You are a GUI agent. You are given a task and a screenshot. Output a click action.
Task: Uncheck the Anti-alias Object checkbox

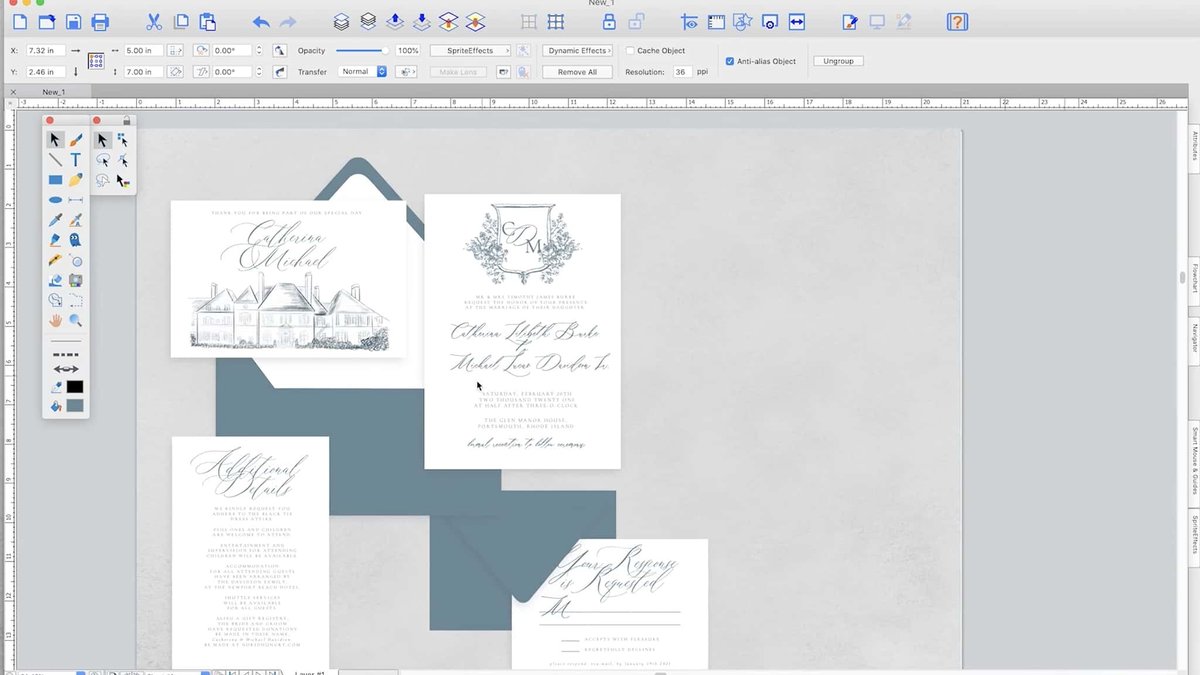click(x=730, y=61)
